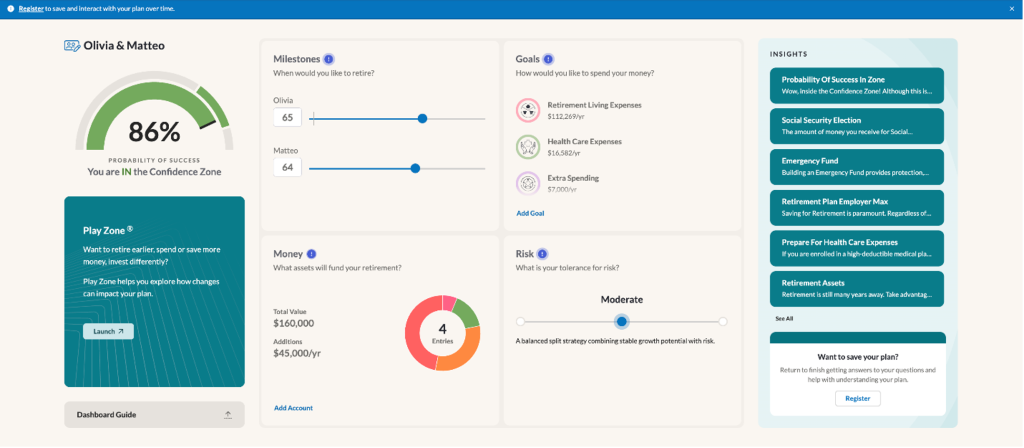
Task: Expand the Dashboard Guide panel
Action: click(228, 414)
